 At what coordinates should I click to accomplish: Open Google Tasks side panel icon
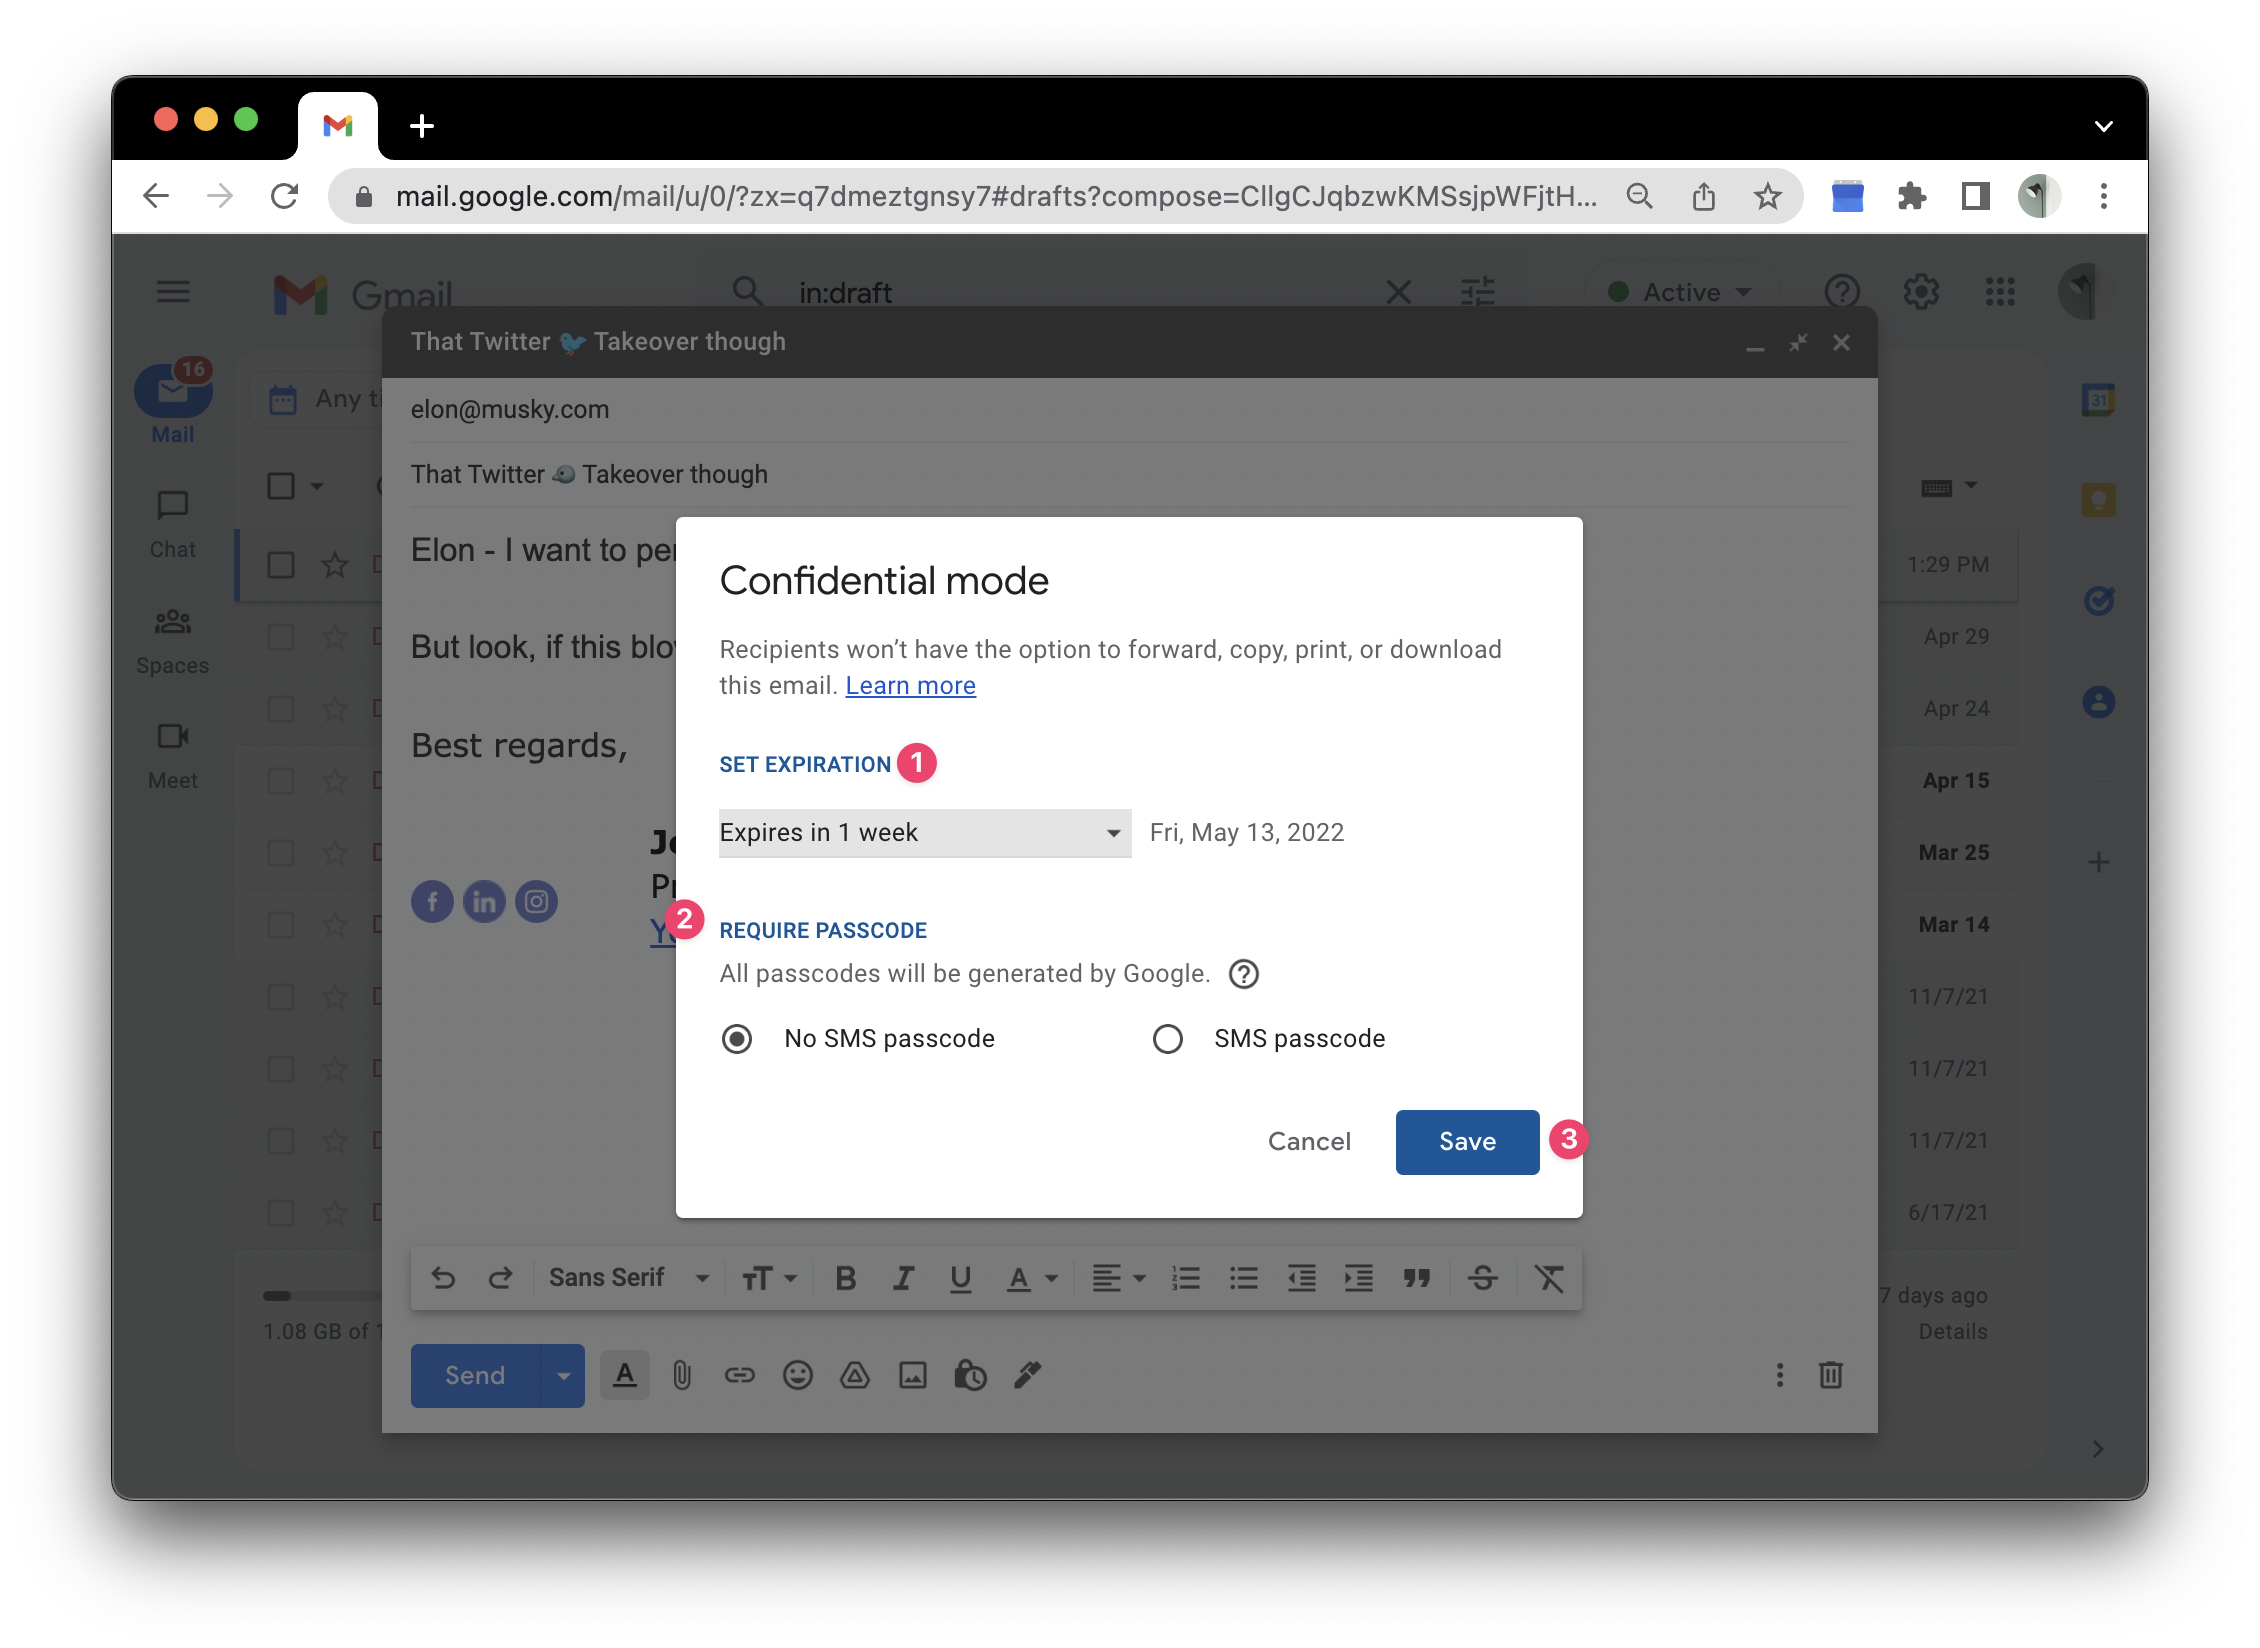click(x=2098, y=601)
